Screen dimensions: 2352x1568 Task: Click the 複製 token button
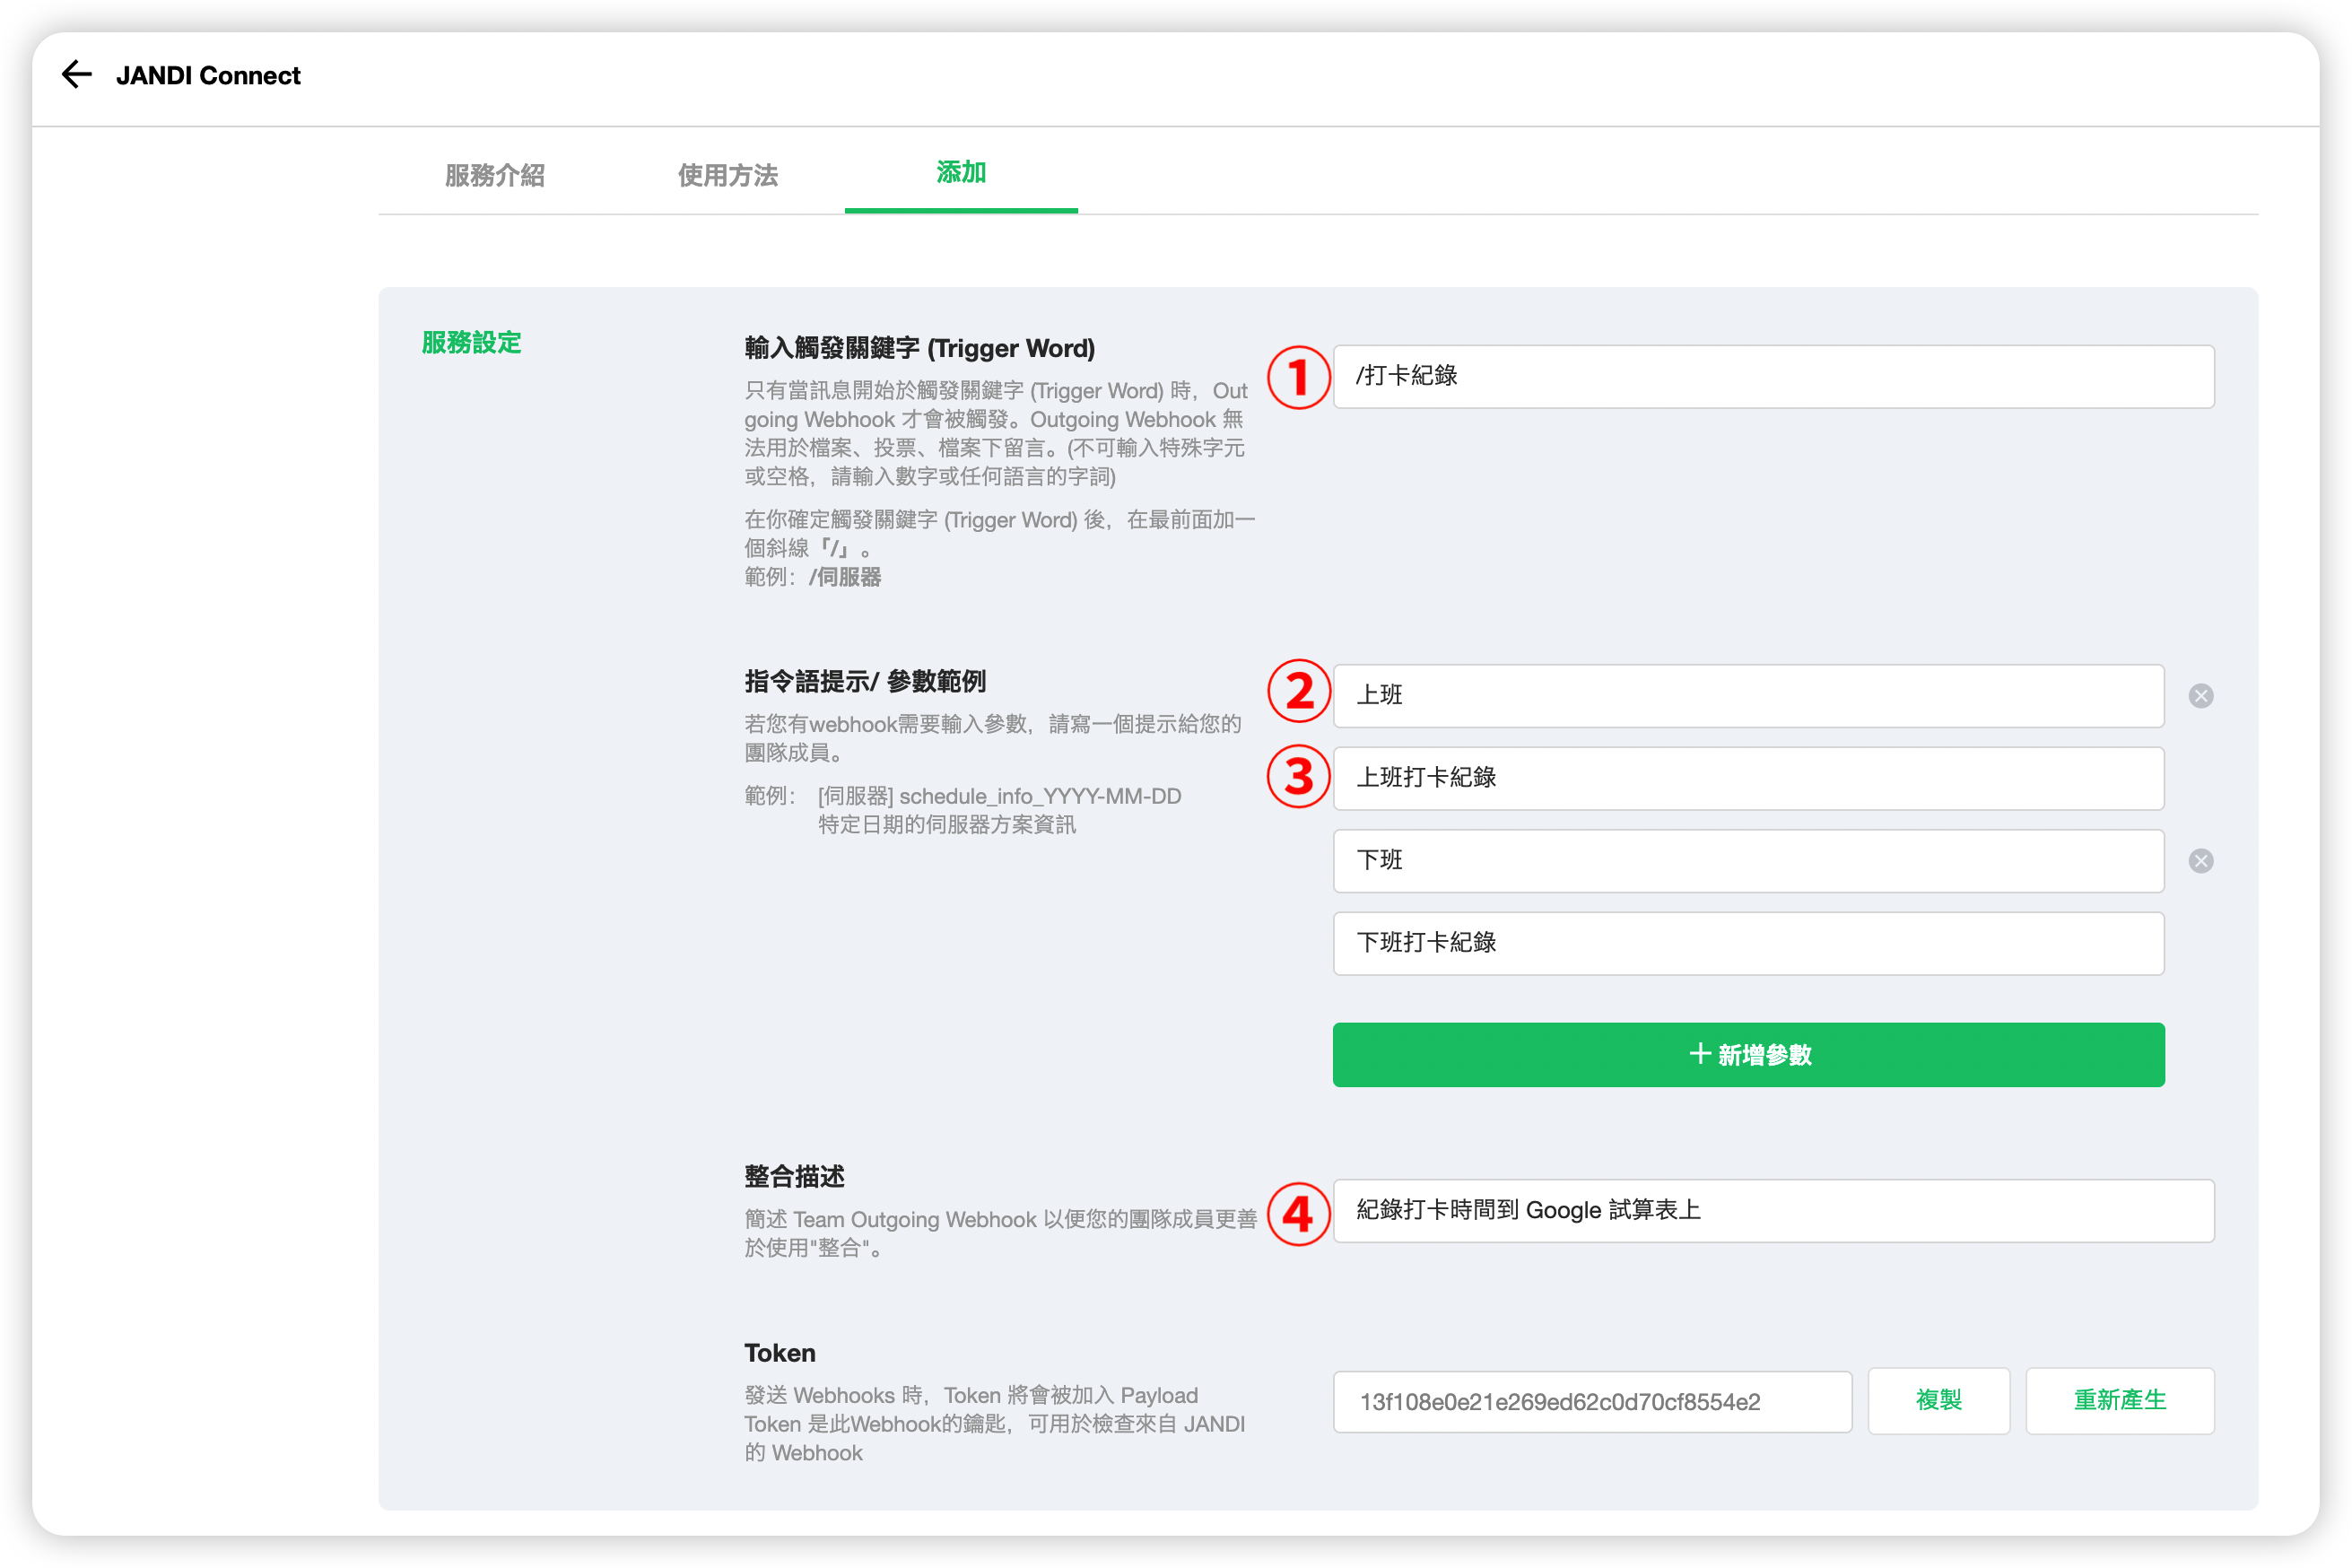[x=1938, y=1400]
